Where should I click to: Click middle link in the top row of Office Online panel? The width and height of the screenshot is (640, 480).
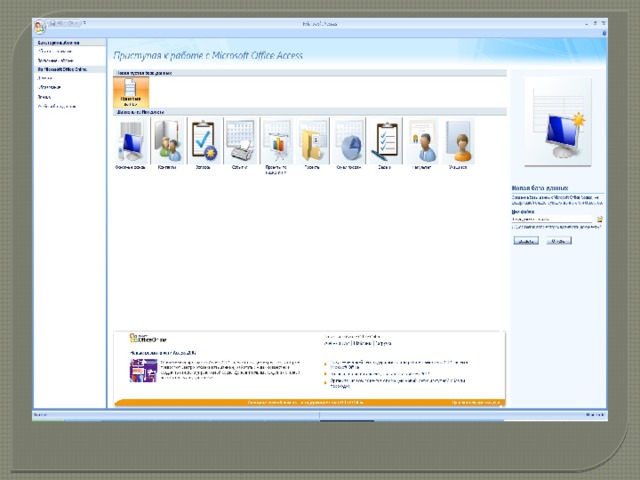[x=362, y=343]
